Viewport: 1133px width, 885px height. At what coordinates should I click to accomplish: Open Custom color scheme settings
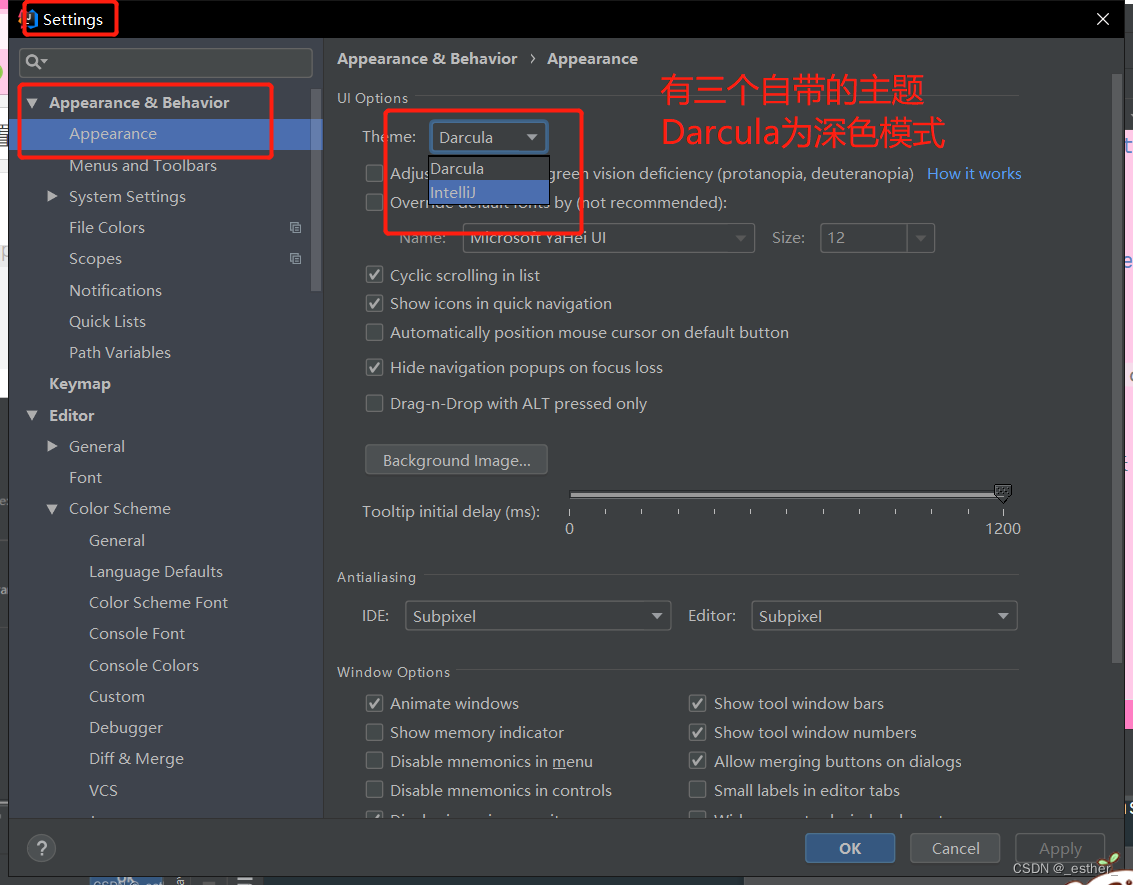point(116,696)
